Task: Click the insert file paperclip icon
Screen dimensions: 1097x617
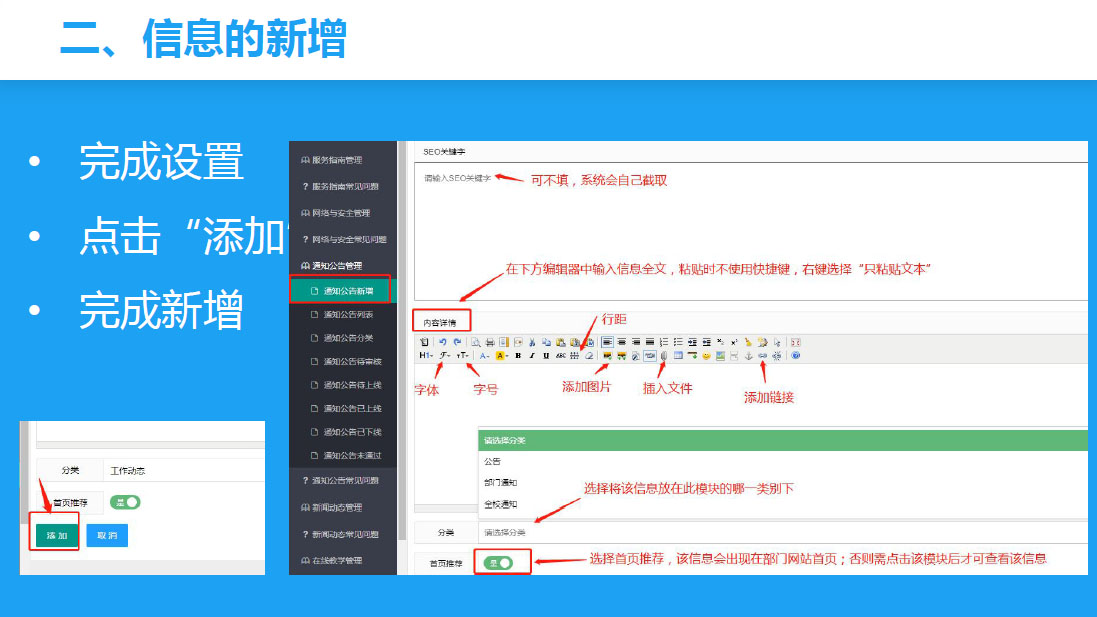Action: point(664,355)
